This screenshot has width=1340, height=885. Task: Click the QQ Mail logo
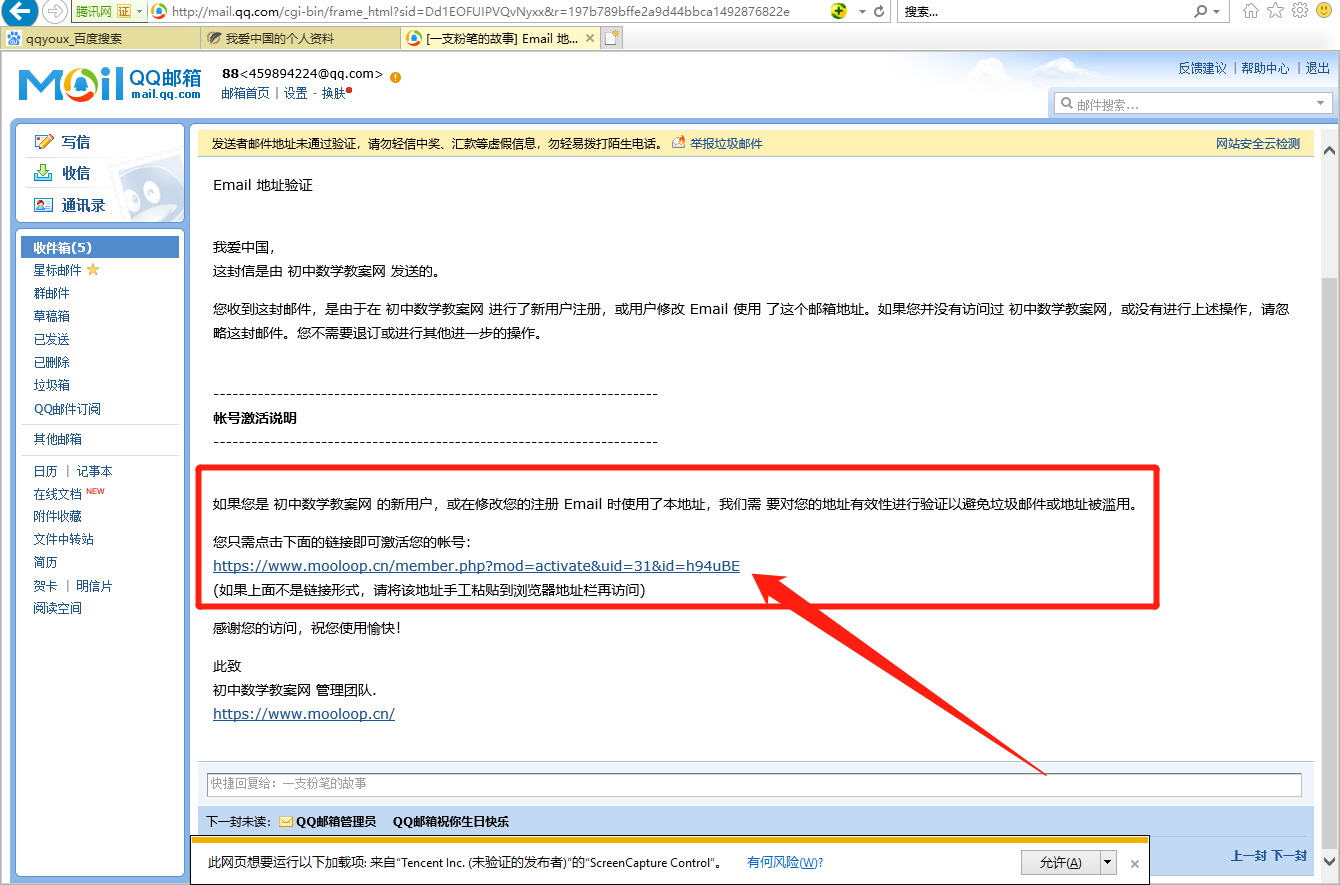(x=110, y=84)
